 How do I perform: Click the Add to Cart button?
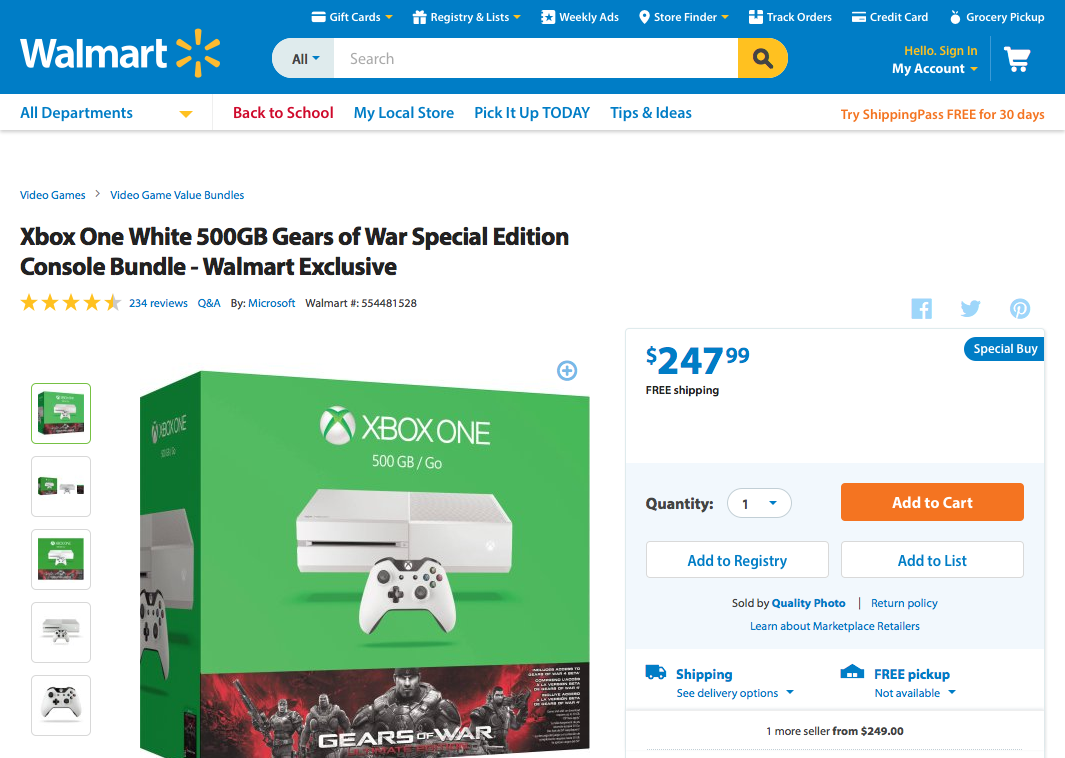point(932,502)
